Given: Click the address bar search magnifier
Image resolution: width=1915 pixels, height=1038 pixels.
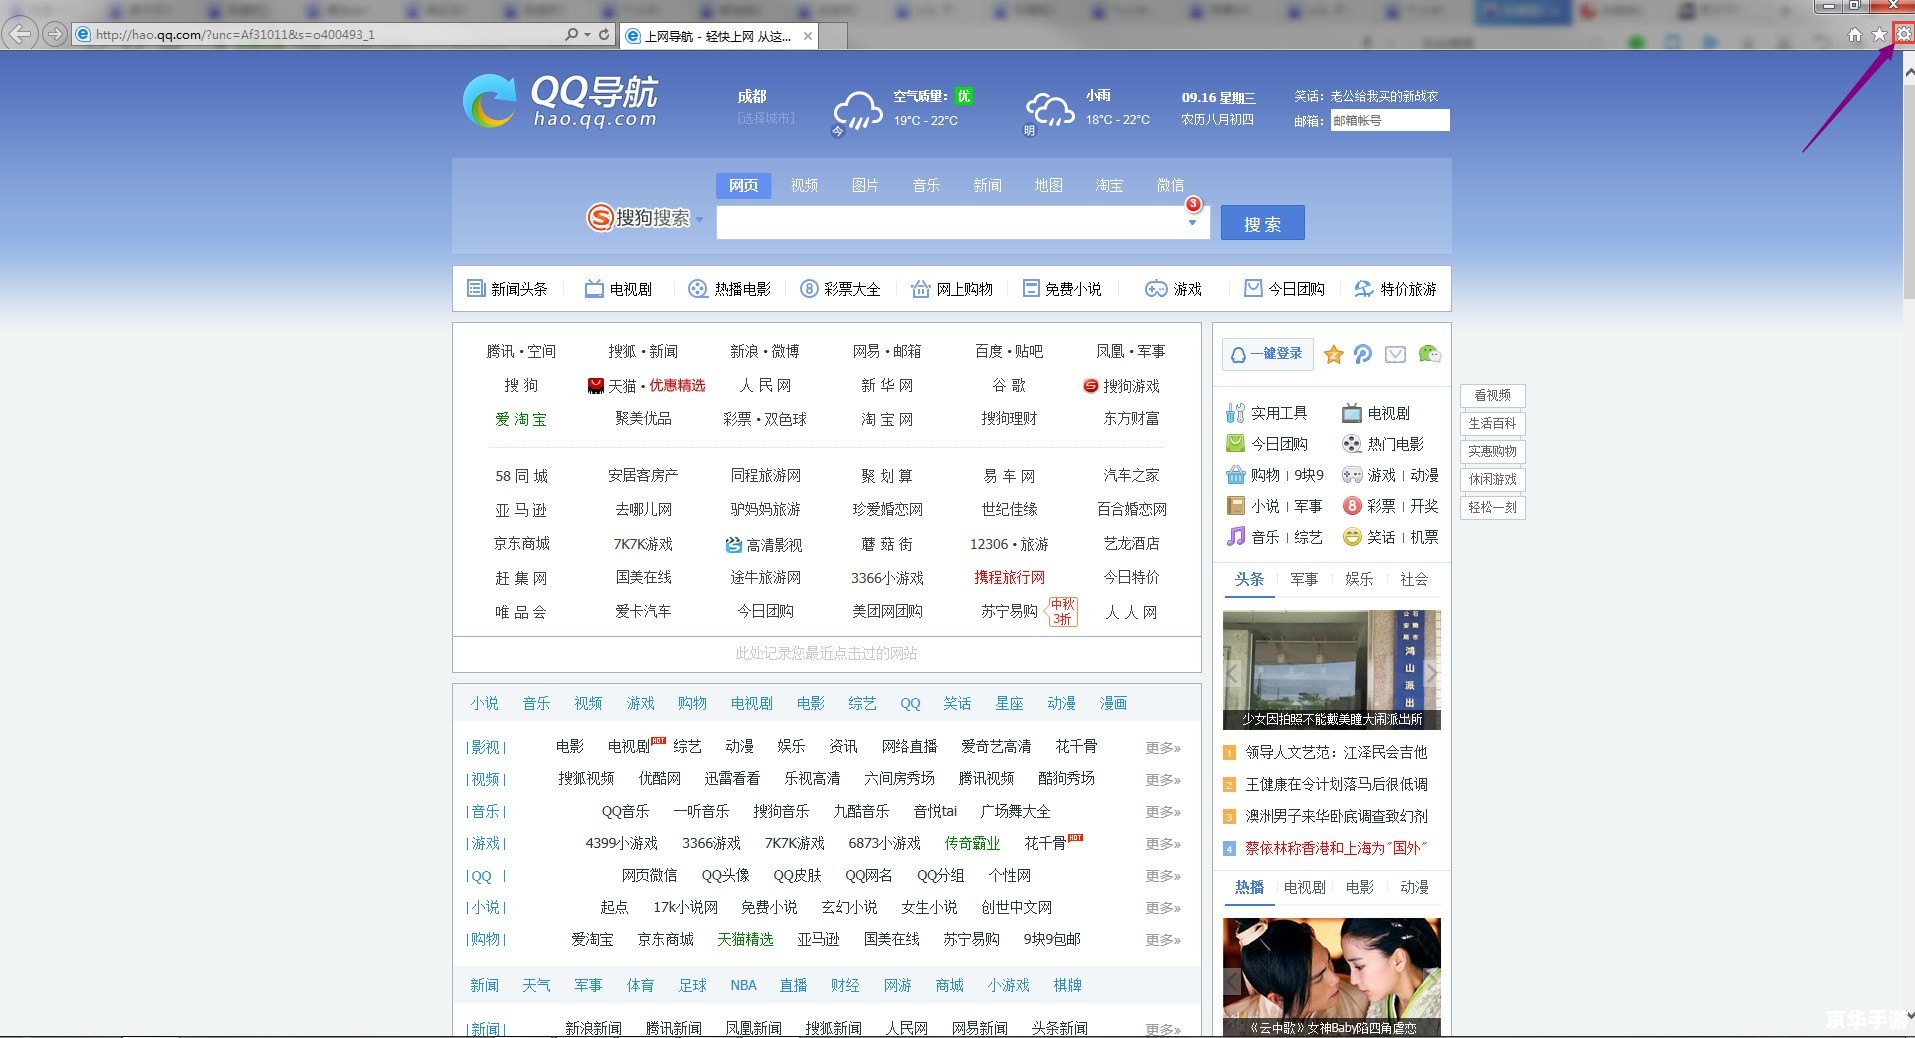Looking at the screenshot, I should click(x=571, y=34).
